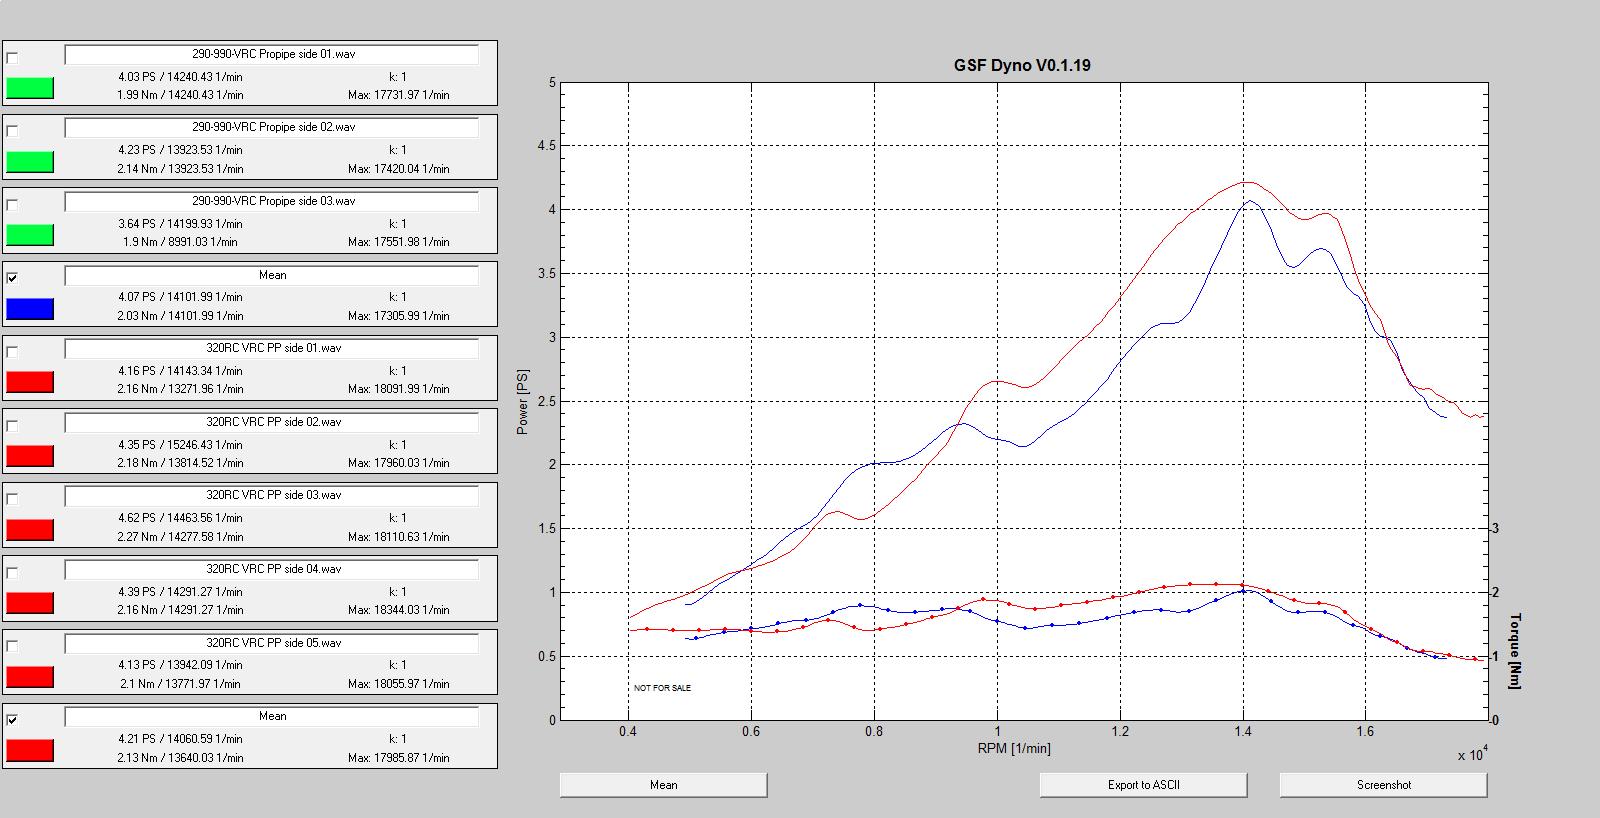Show the 320RC VRC PP side 05.wav curve
The height and width of the screenshot is (818, 1600).
click(x=12, y=646)
